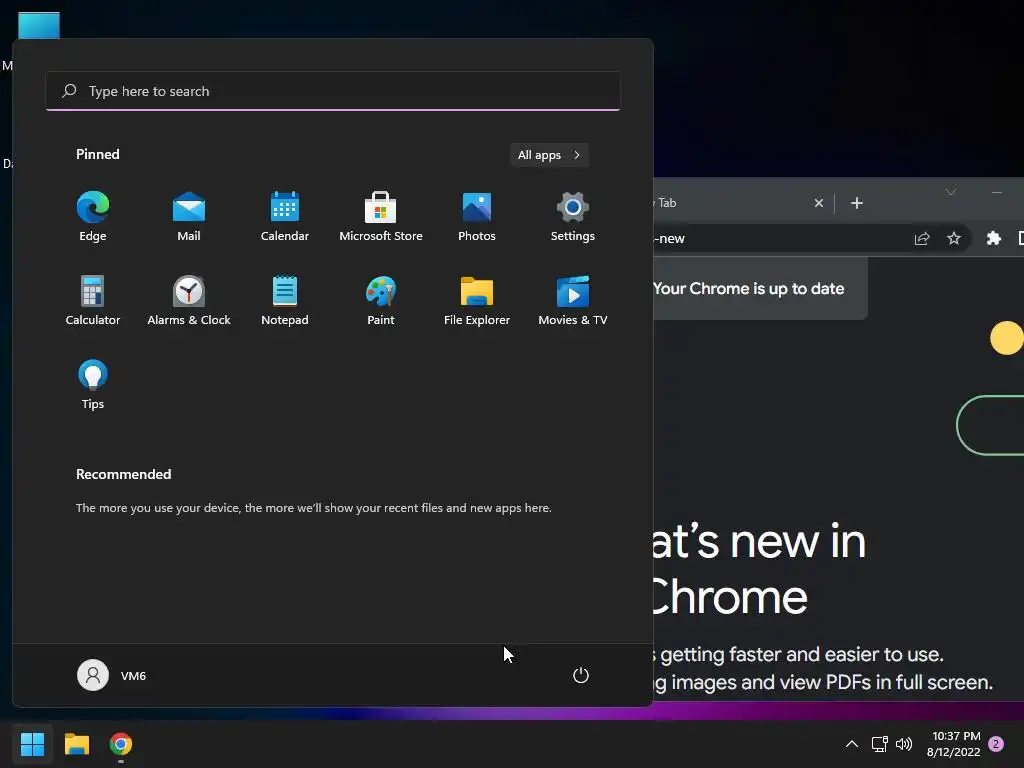Open the VM6 user account menu
This screenshot has height=768, width=1024.
112,675
